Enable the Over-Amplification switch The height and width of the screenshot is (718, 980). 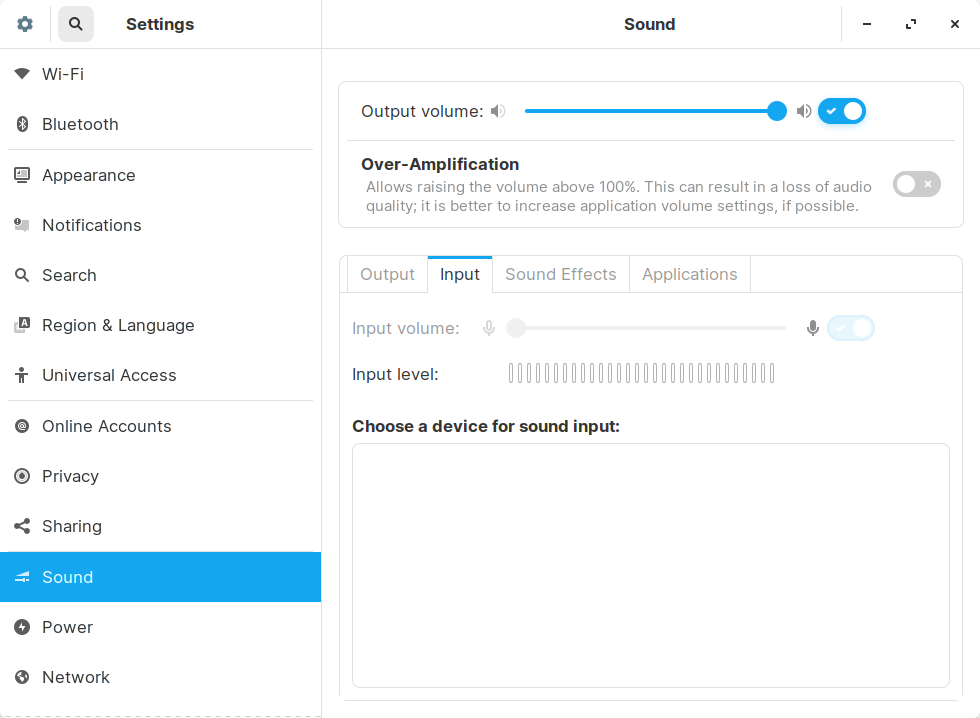[x=916, y=184]
